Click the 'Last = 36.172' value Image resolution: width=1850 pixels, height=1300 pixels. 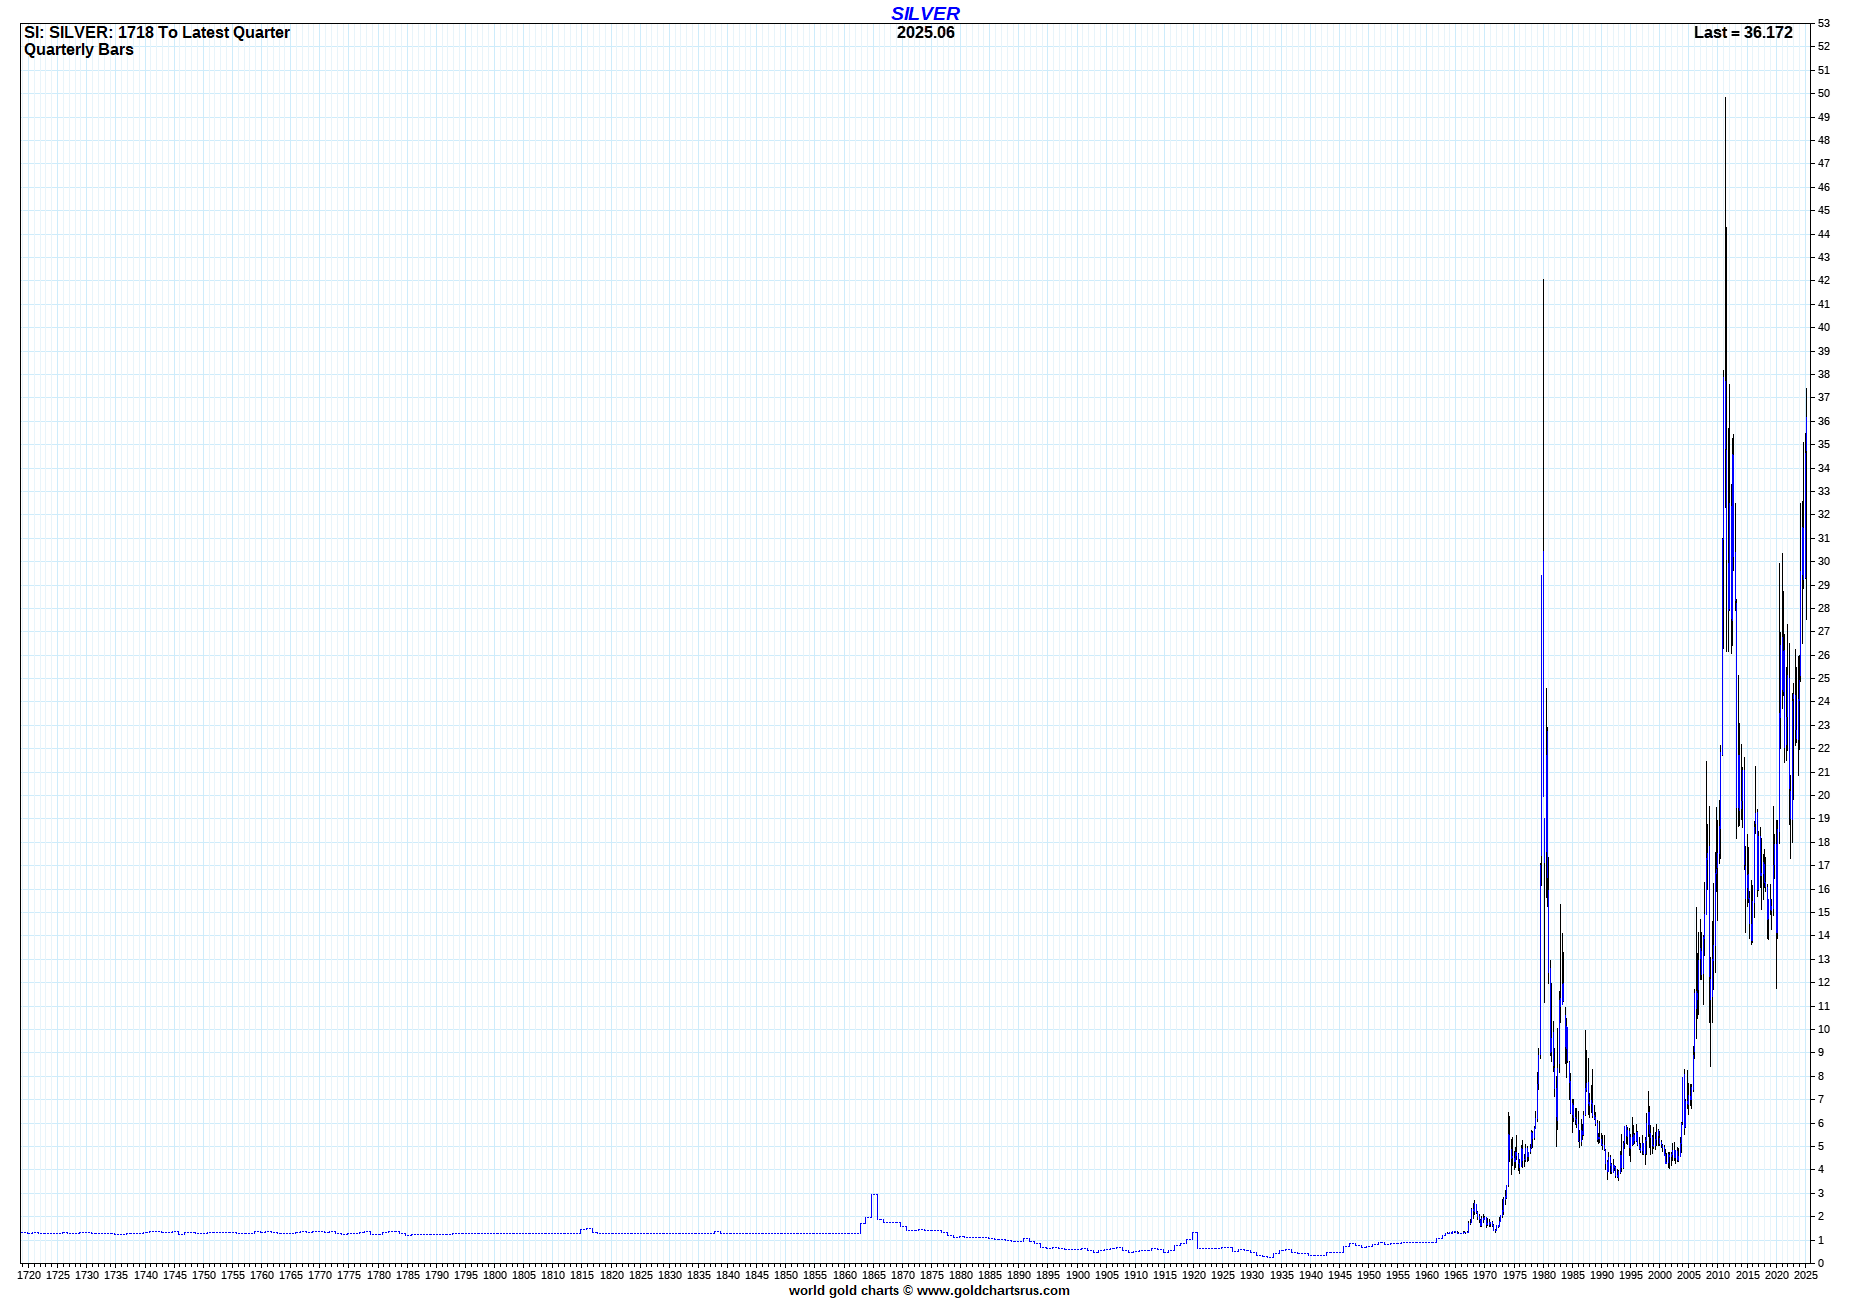[1743, 32]
